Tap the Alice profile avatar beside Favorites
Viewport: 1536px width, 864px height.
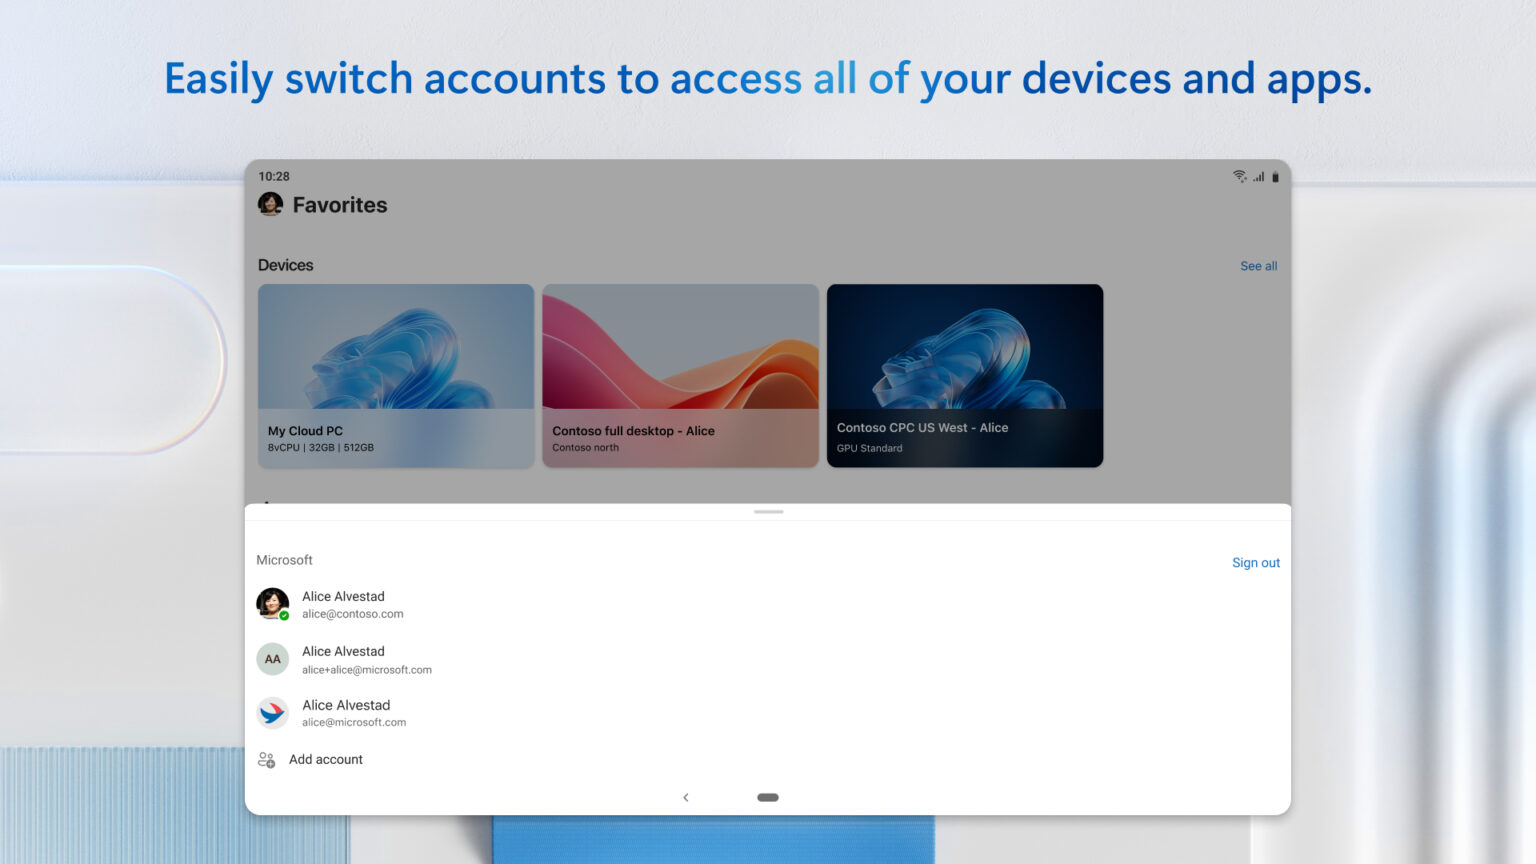[x=270, y=204]
